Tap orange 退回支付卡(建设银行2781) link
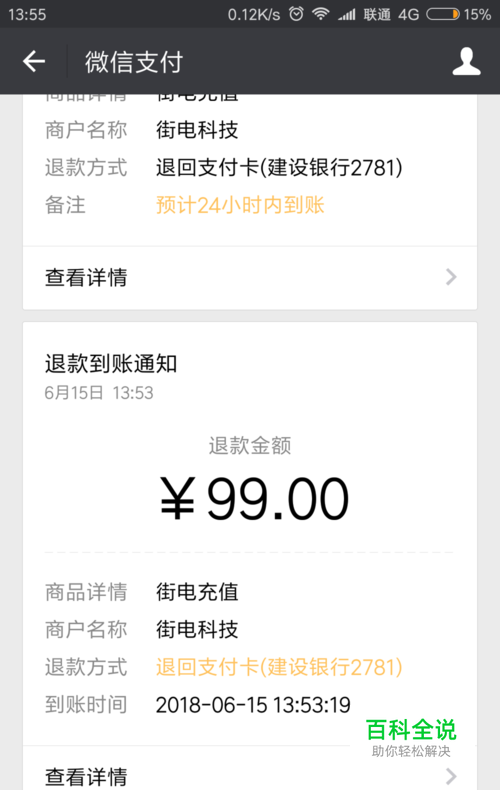Image resolution: width=500 pixels, height=790 pixels. pos(279,667)
